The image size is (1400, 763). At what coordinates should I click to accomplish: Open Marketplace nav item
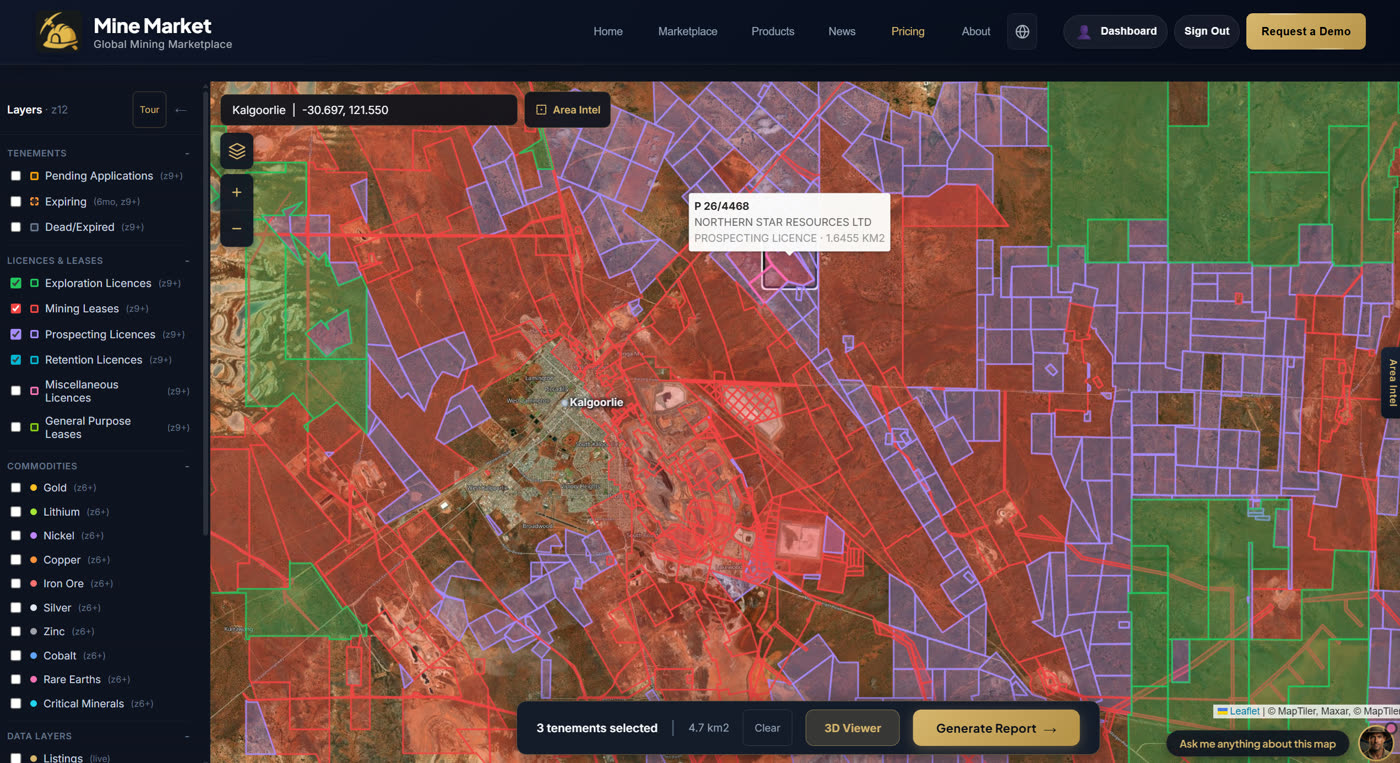click(x=688, y=31)
